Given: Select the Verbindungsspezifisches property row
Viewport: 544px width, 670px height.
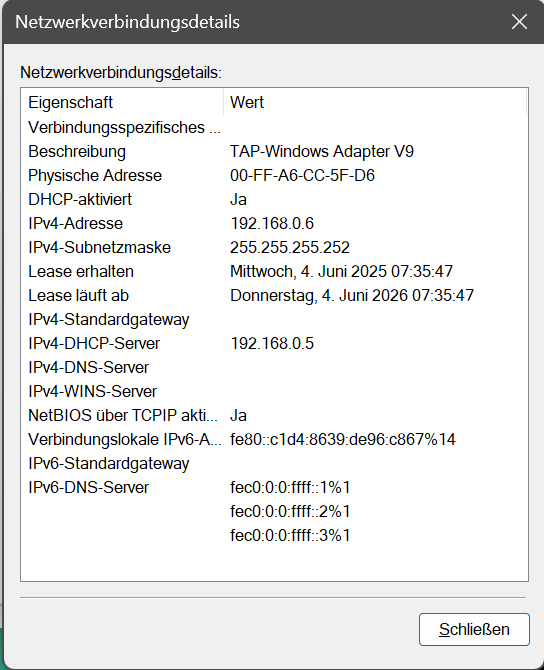Looking at the screenshot, I should (x=274, y=128).
